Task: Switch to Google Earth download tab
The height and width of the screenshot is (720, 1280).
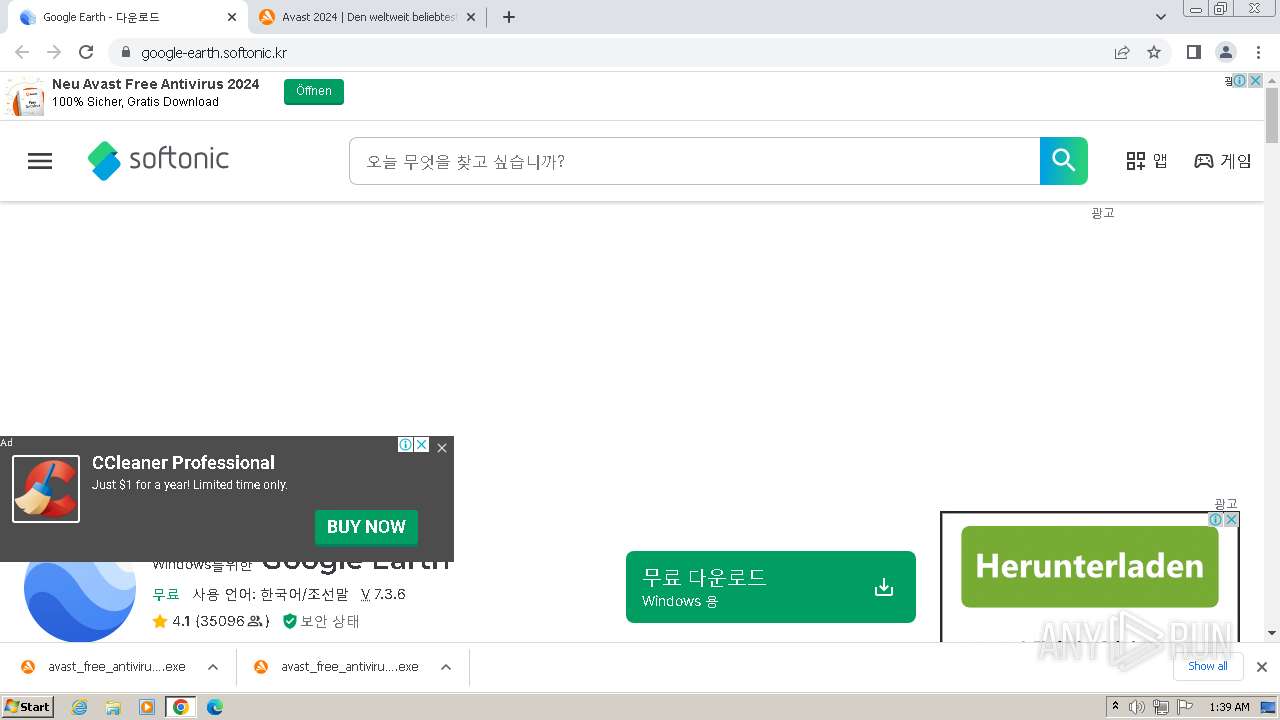Action: [127, 17]
